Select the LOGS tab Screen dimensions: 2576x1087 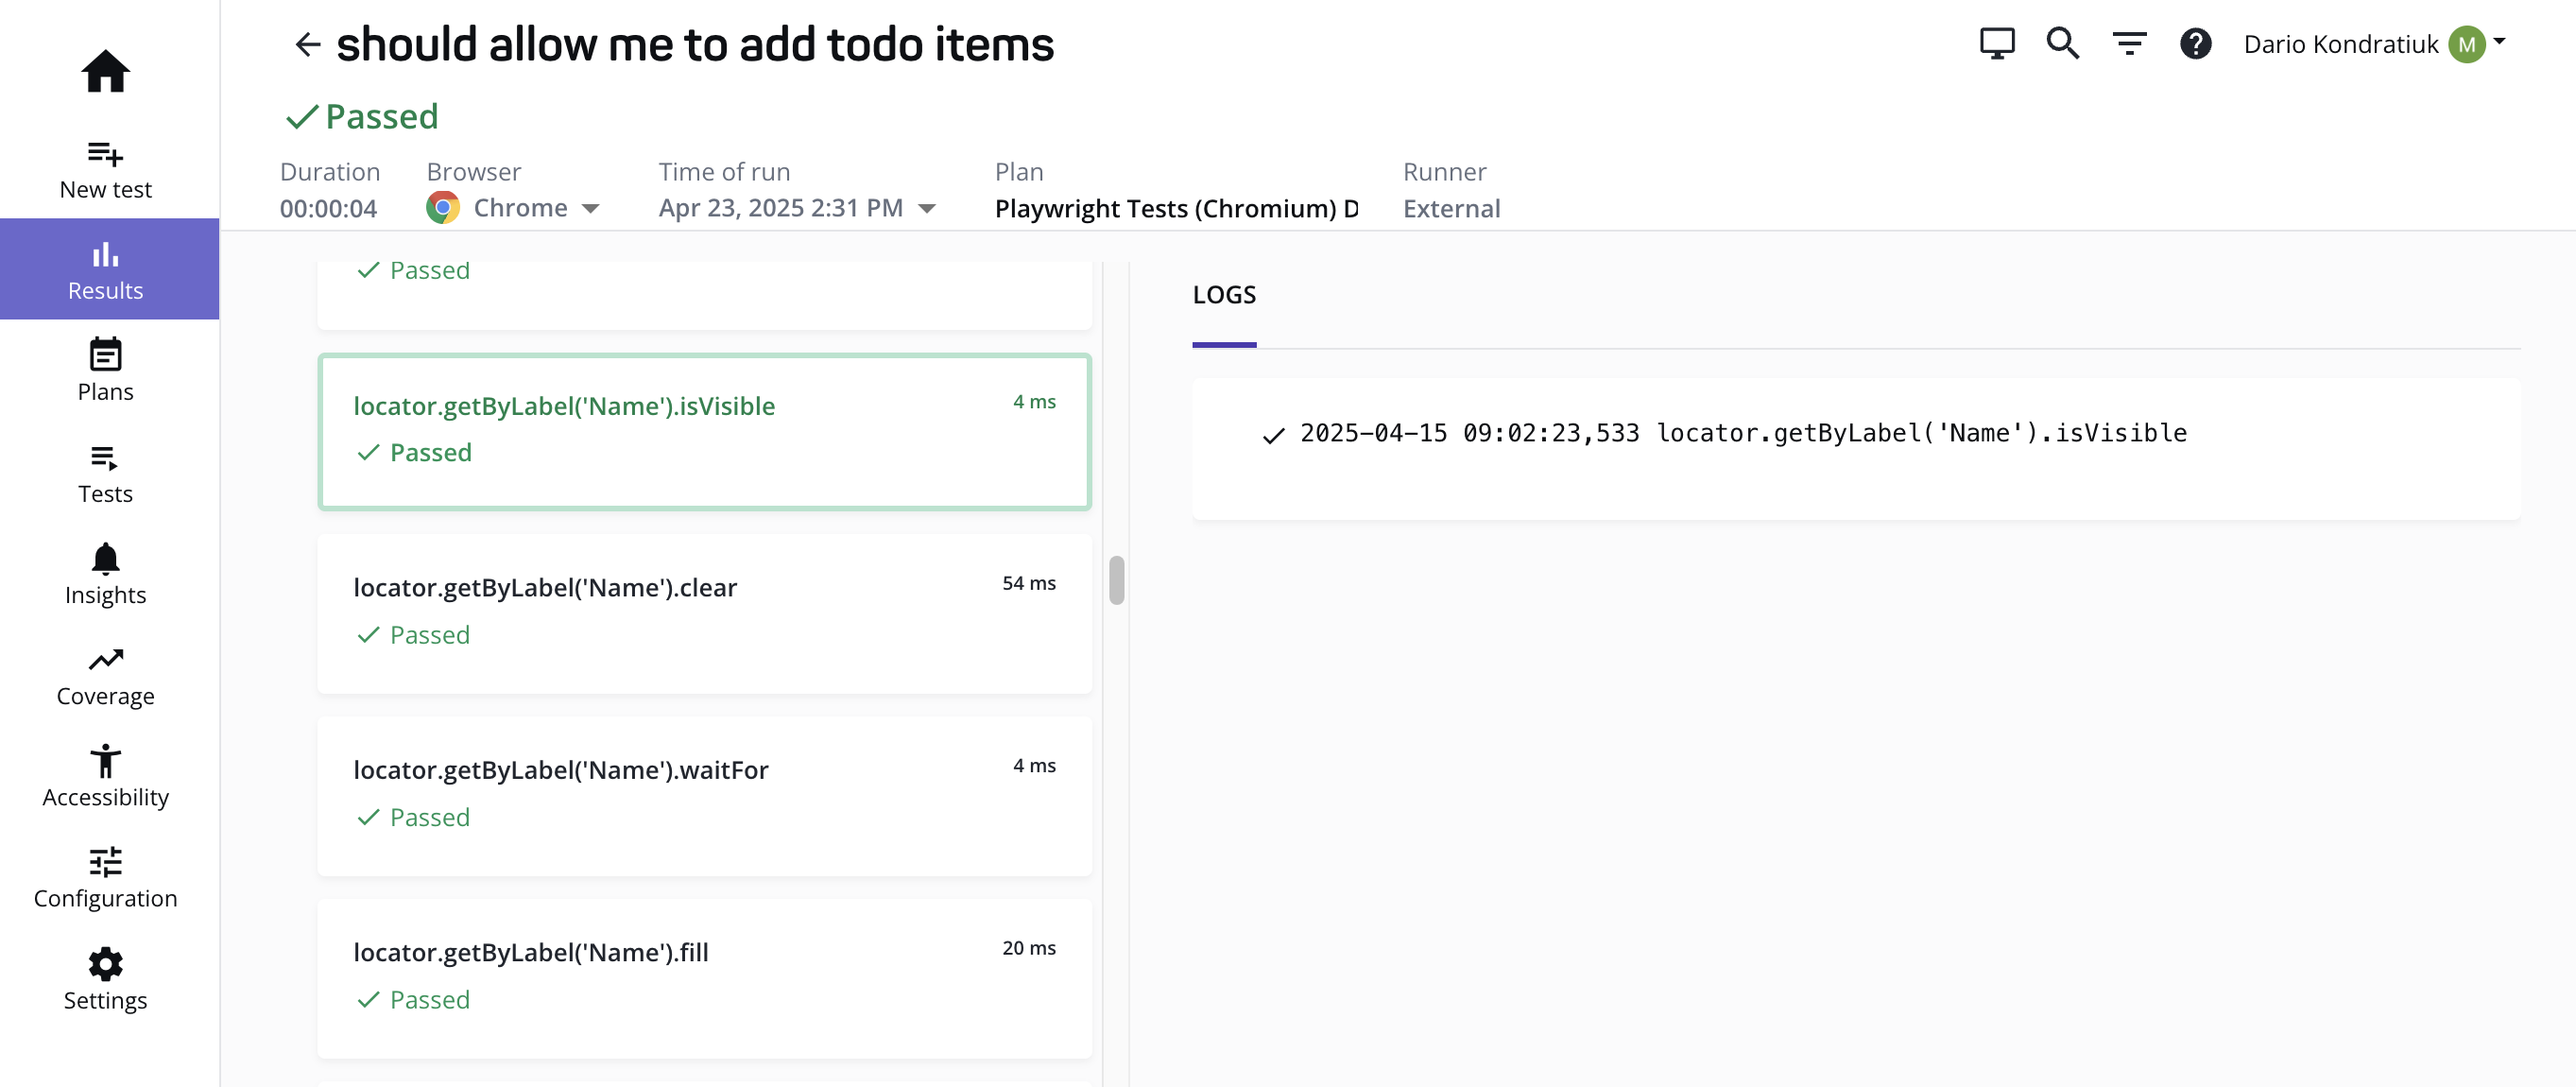pyautogui.click(x=1223, y=295)
